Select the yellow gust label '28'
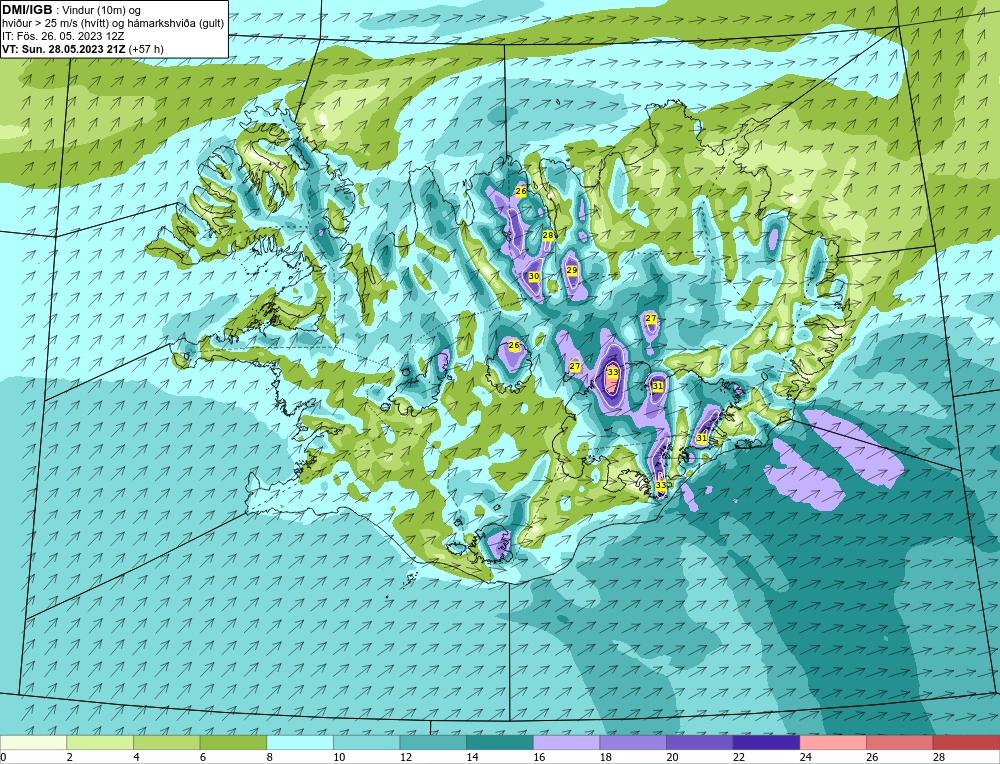The width and height of the screenshot is (1000, 764). point(548,235)
